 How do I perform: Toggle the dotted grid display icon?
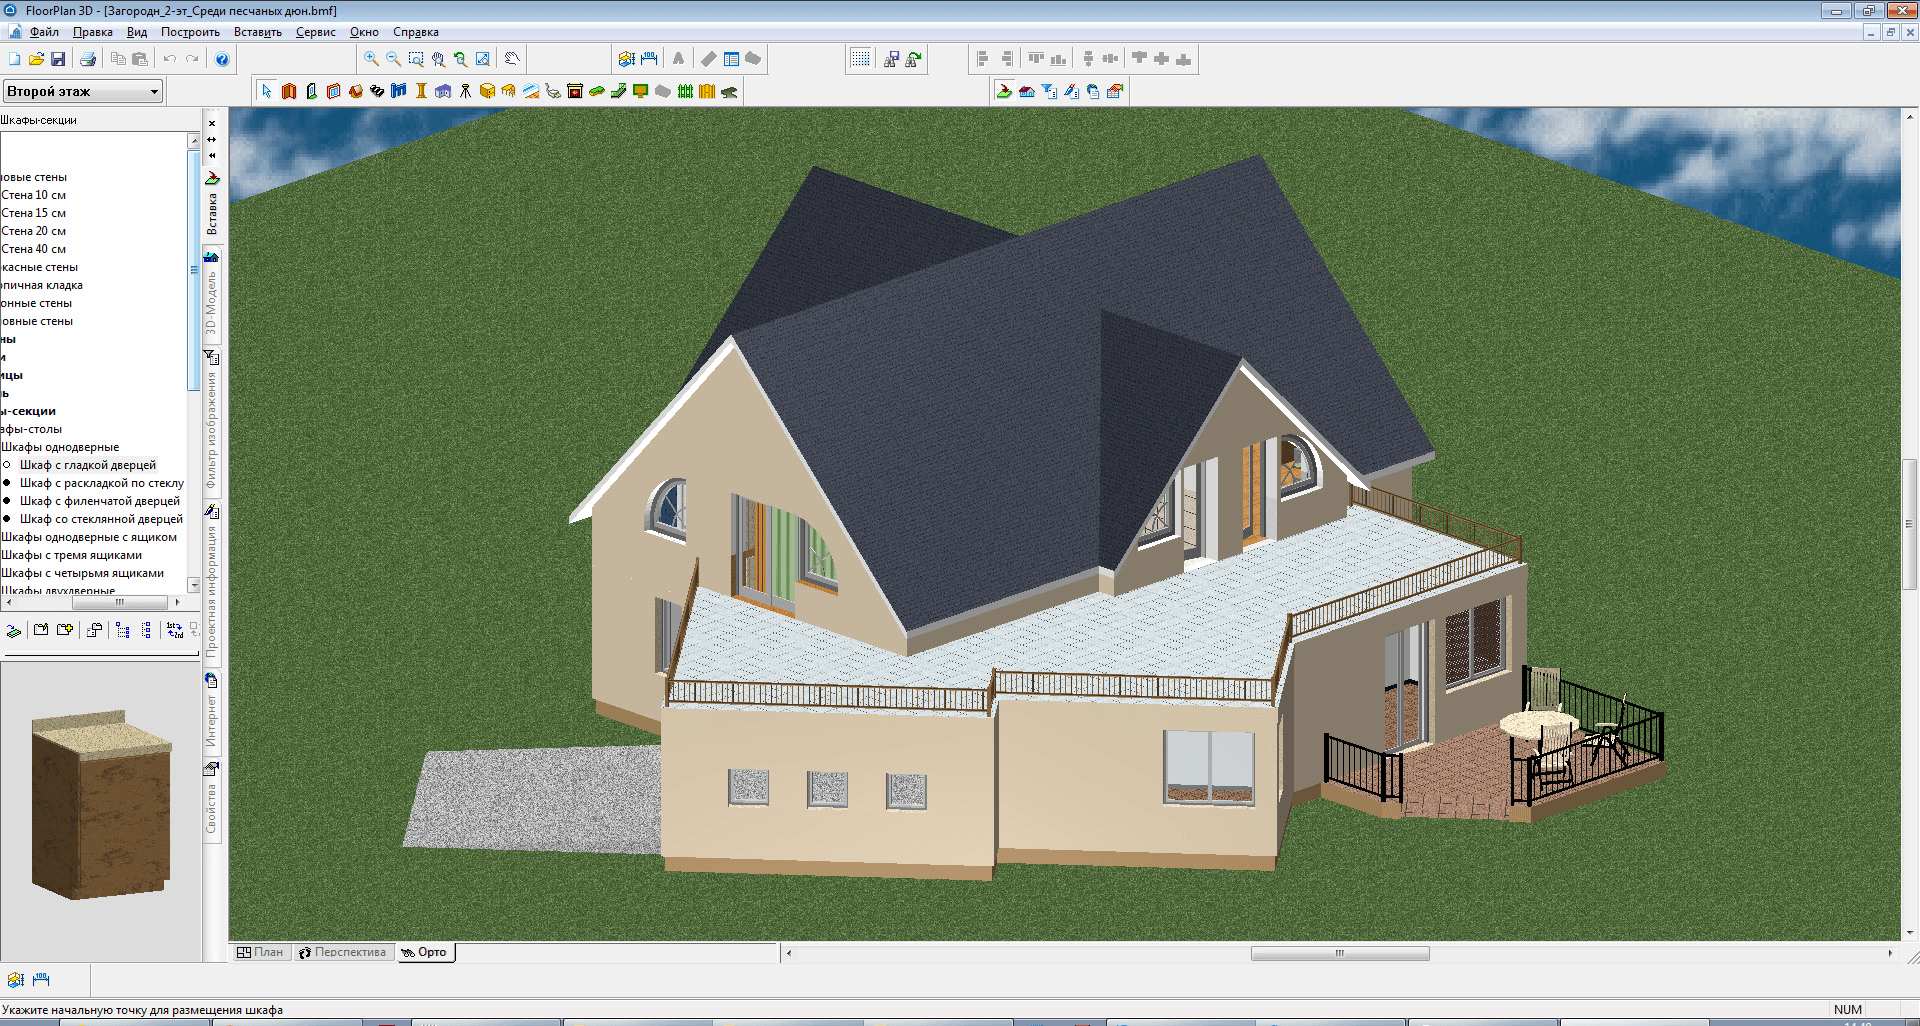pos(860,59)
